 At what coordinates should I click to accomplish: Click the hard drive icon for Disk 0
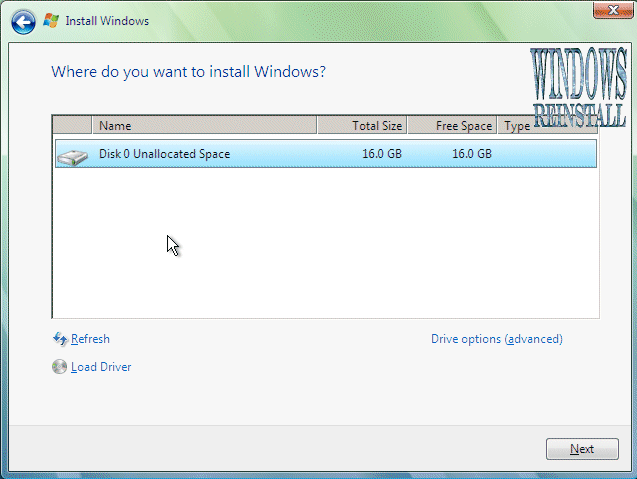(72, 155)
